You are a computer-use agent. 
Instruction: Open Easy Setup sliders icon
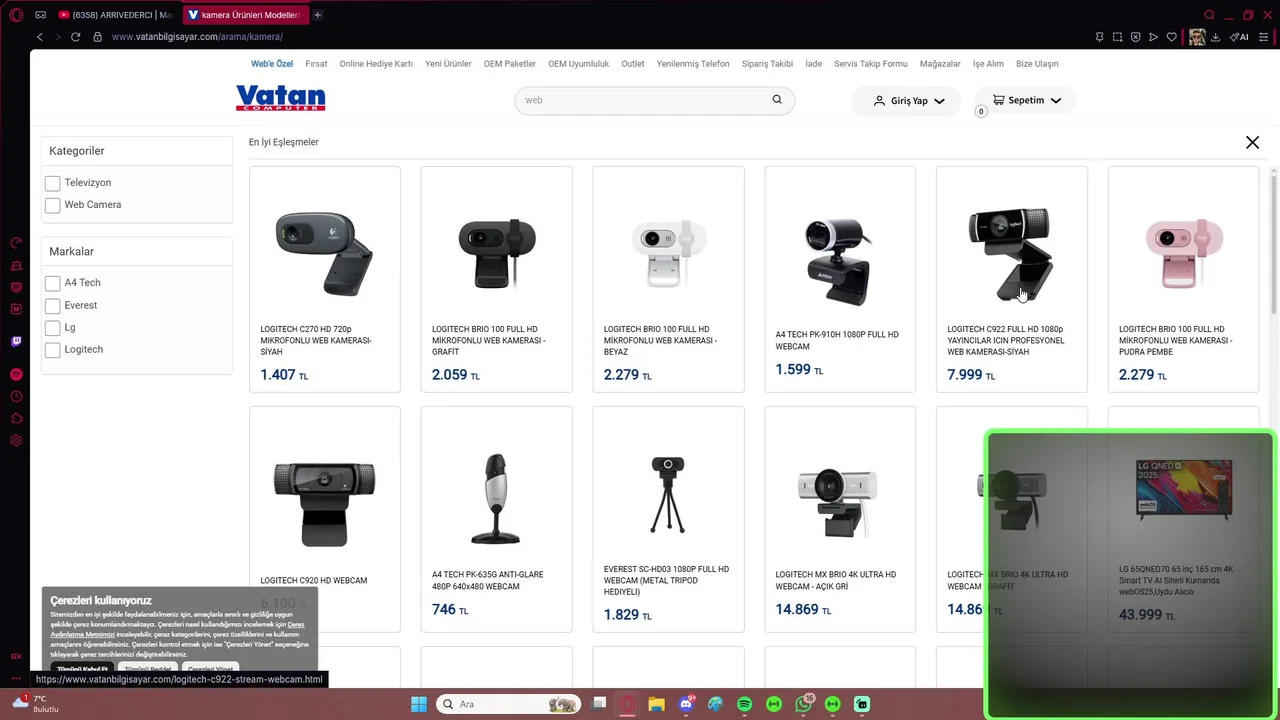point(1263,37)
